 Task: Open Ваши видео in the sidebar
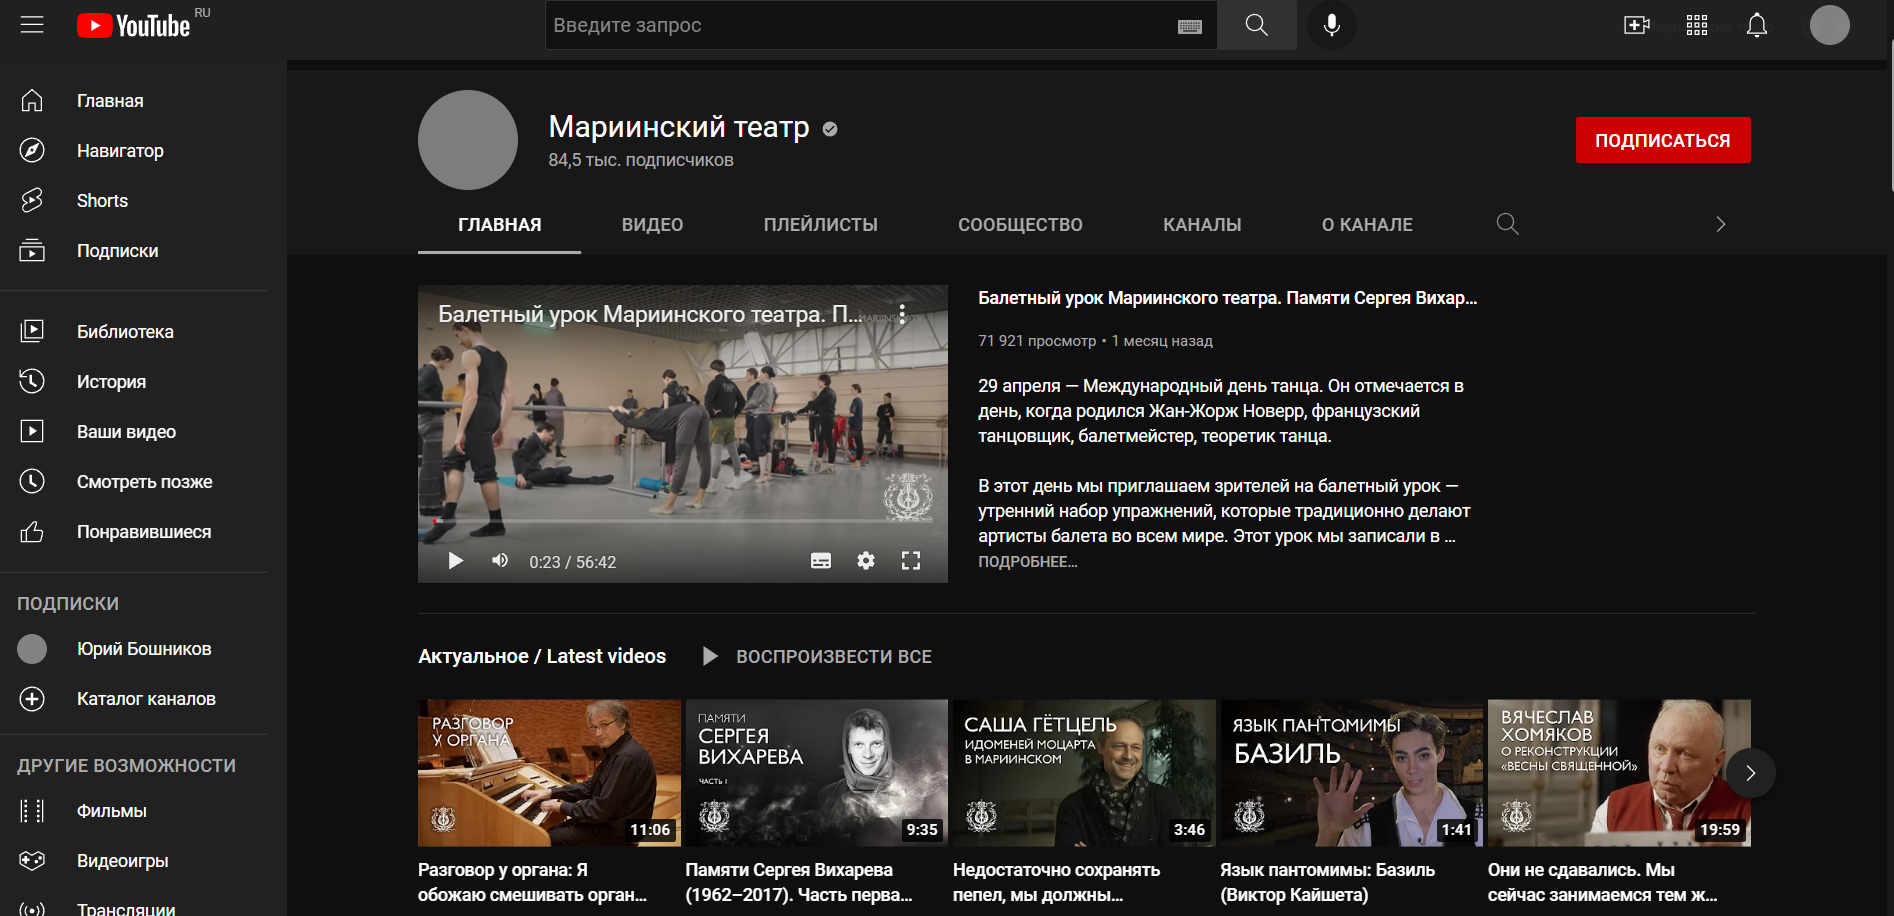tap(134, 432)
